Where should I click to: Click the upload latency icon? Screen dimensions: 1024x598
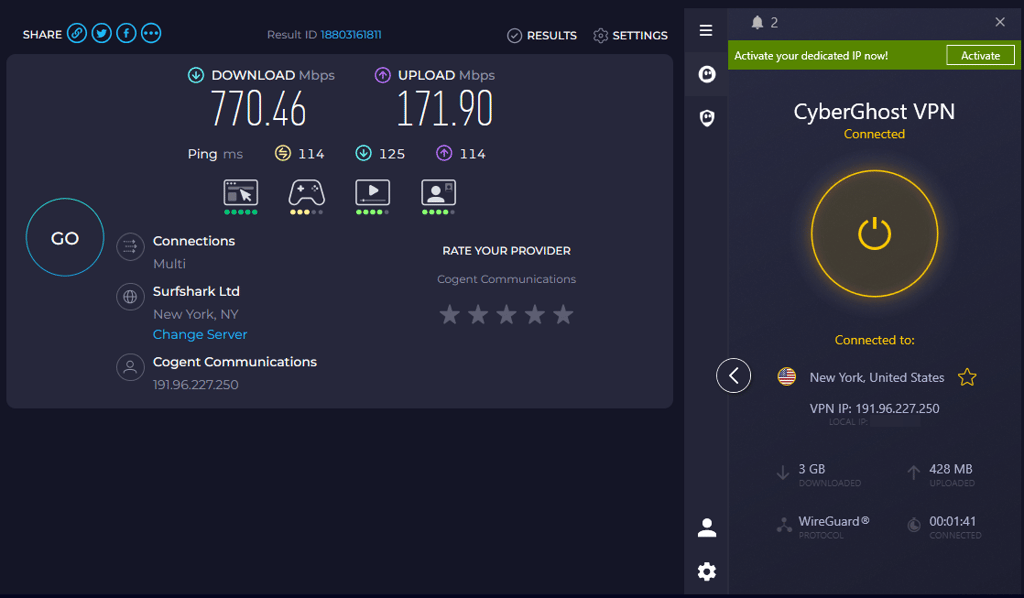(x=444, y=153)
